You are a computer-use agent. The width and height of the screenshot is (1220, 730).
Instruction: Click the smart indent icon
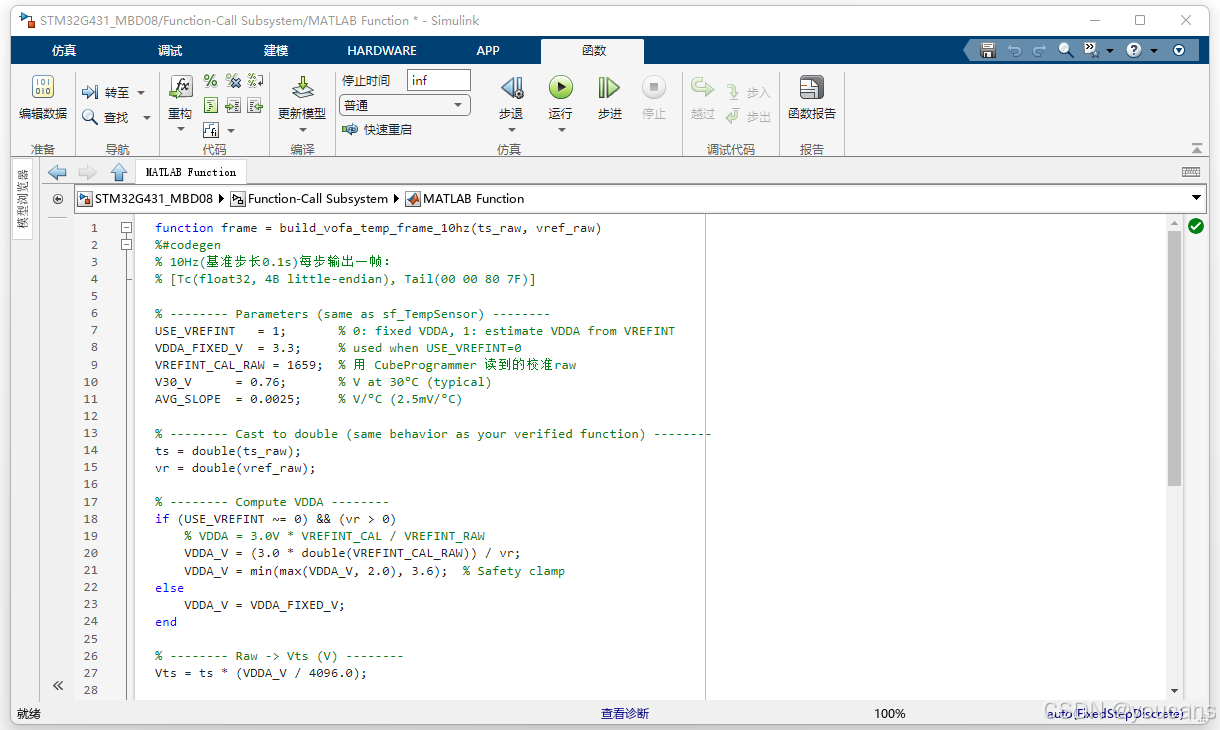[x=210, y=105]
